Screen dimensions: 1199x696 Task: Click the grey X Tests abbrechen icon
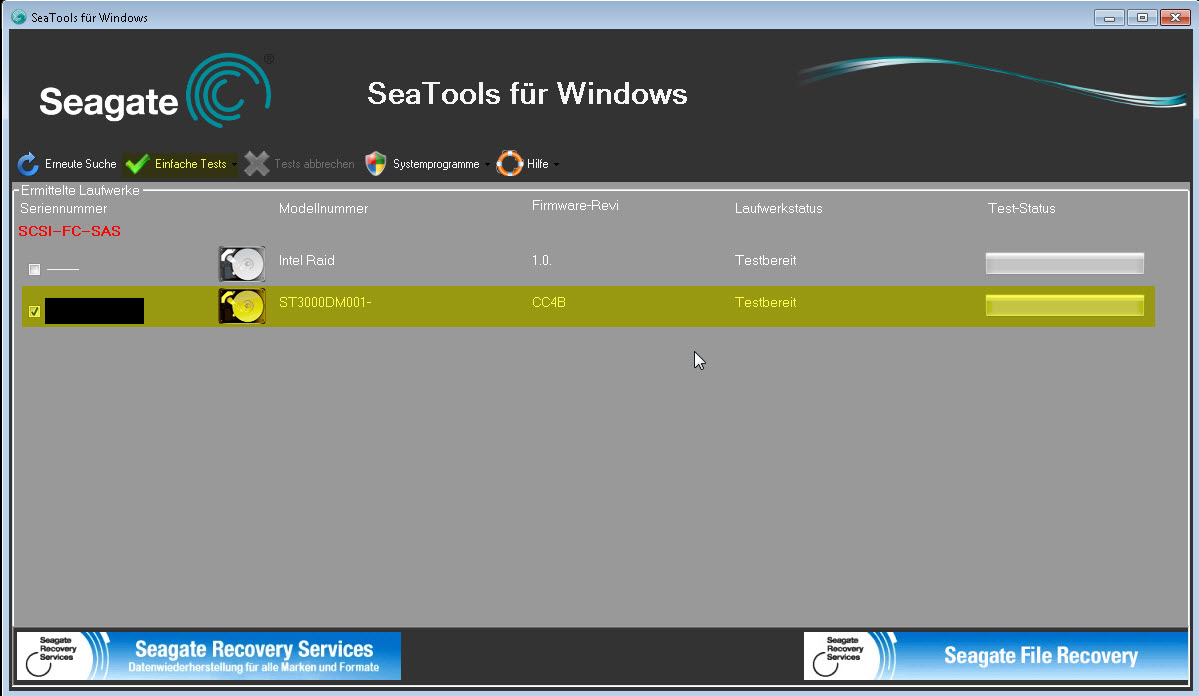257,164
